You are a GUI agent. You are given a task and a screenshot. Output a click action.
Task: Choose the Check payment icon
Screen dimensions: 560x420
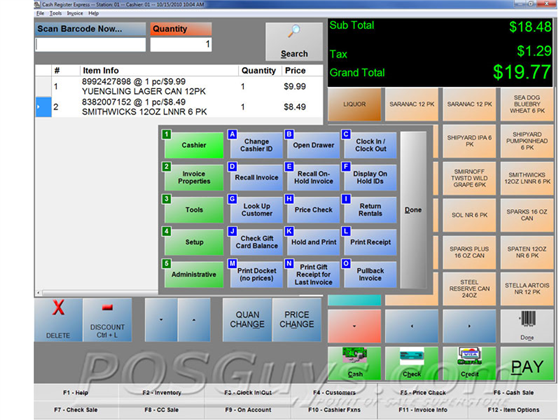tap(412, 363)
